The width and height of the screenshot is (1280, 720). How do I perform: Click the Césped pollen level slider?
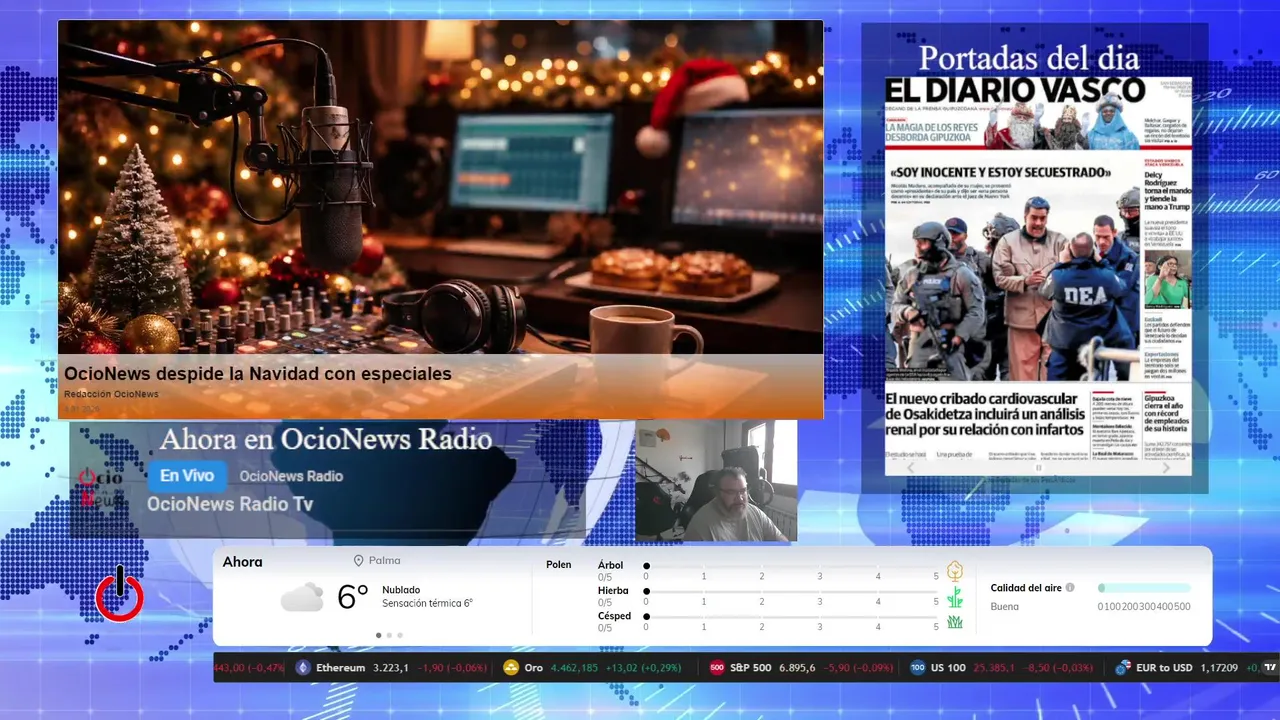click(791, 617)
